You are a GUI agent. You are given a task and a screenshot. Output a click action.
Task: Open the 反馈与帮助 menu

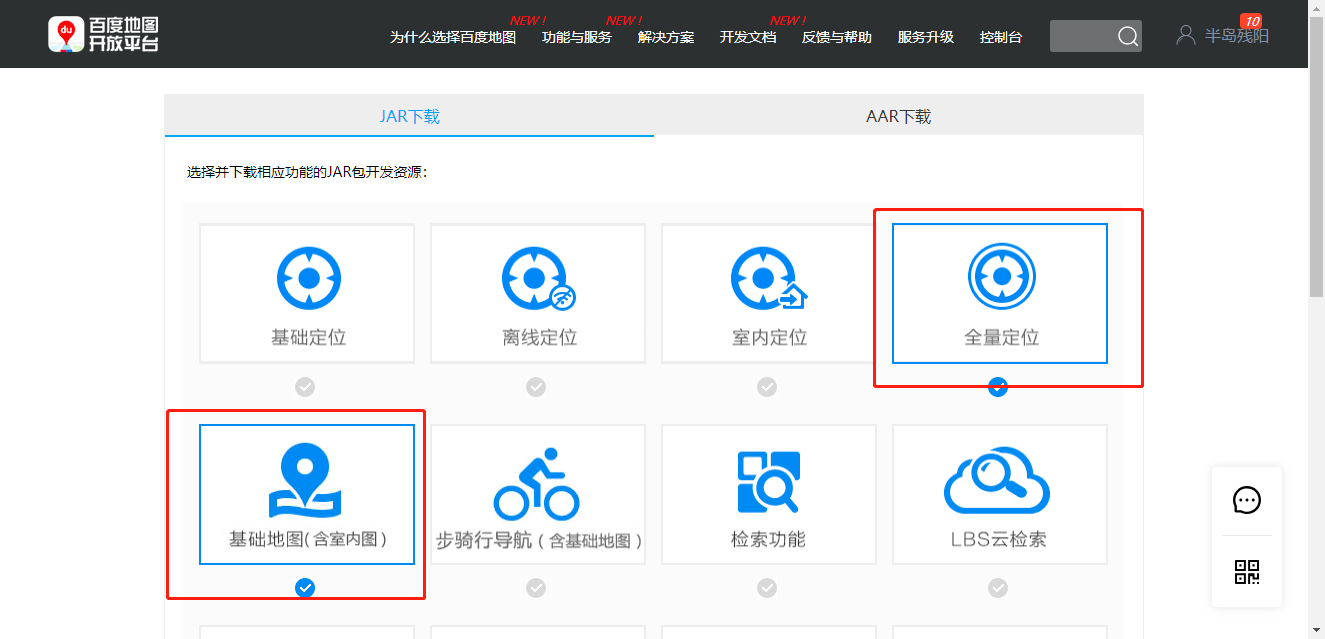tap(837, 37)
